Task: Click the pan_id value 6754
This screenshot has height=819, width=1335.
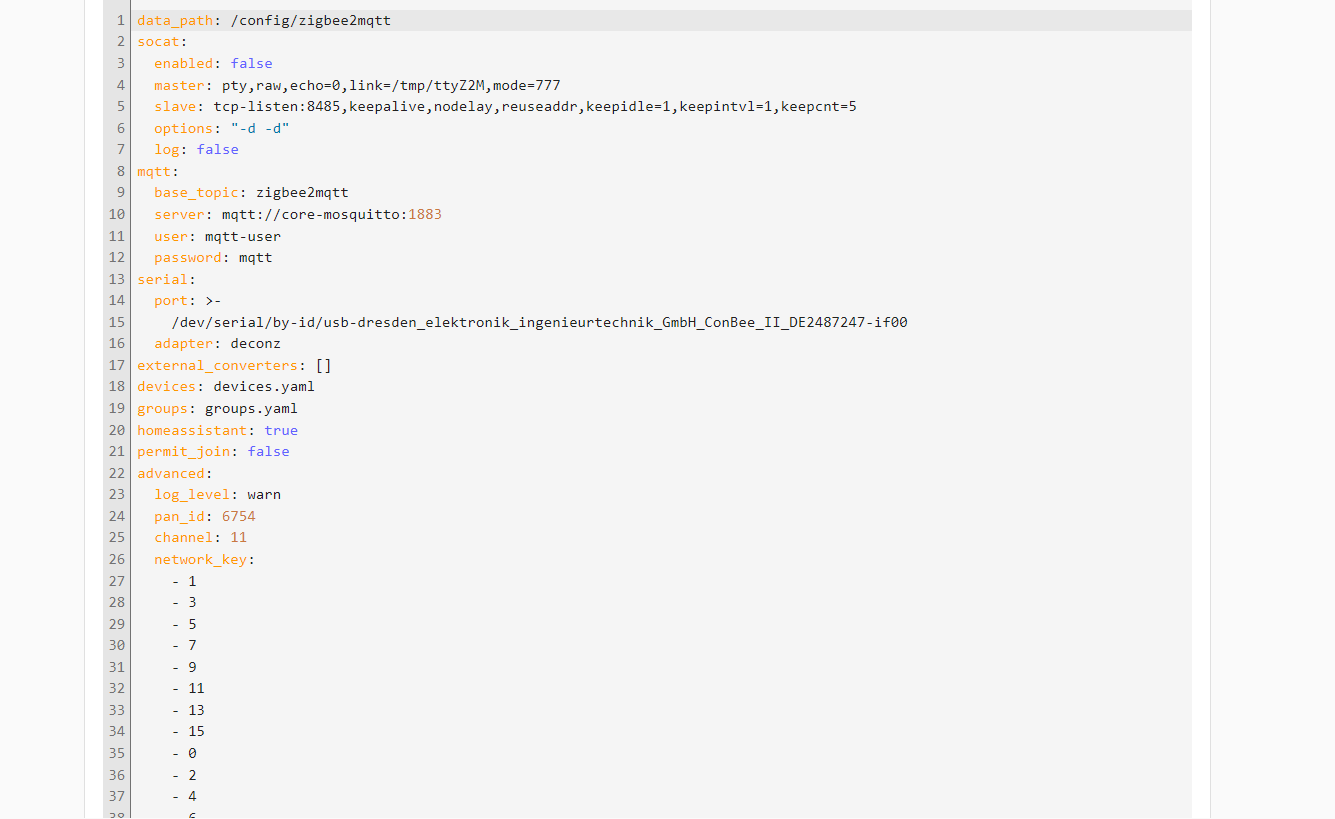Action: click(239, 515)
